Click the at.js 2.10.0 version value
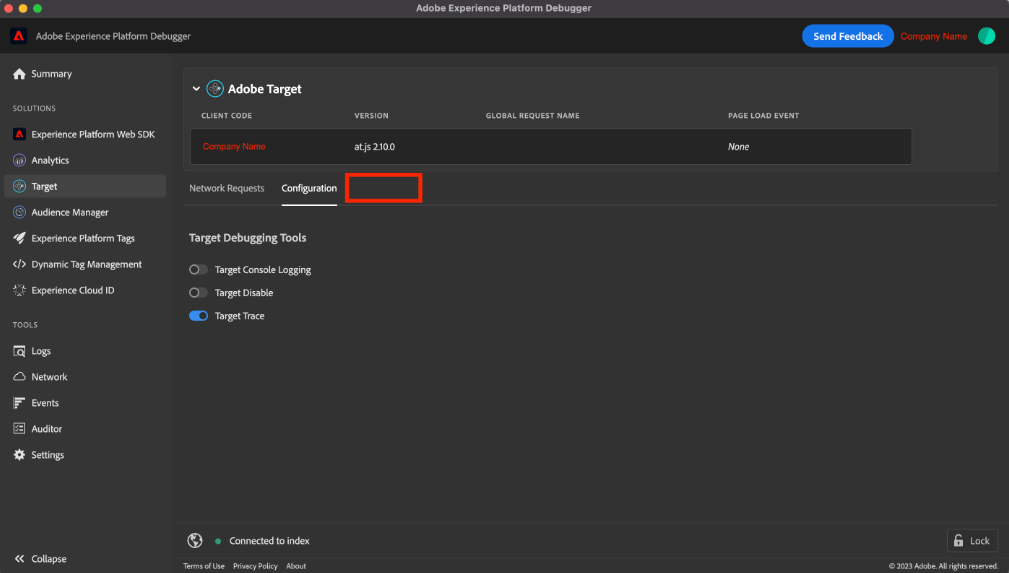Image resolution: width=1009 pixels, height=573 pixels. (x=375, y=147)
